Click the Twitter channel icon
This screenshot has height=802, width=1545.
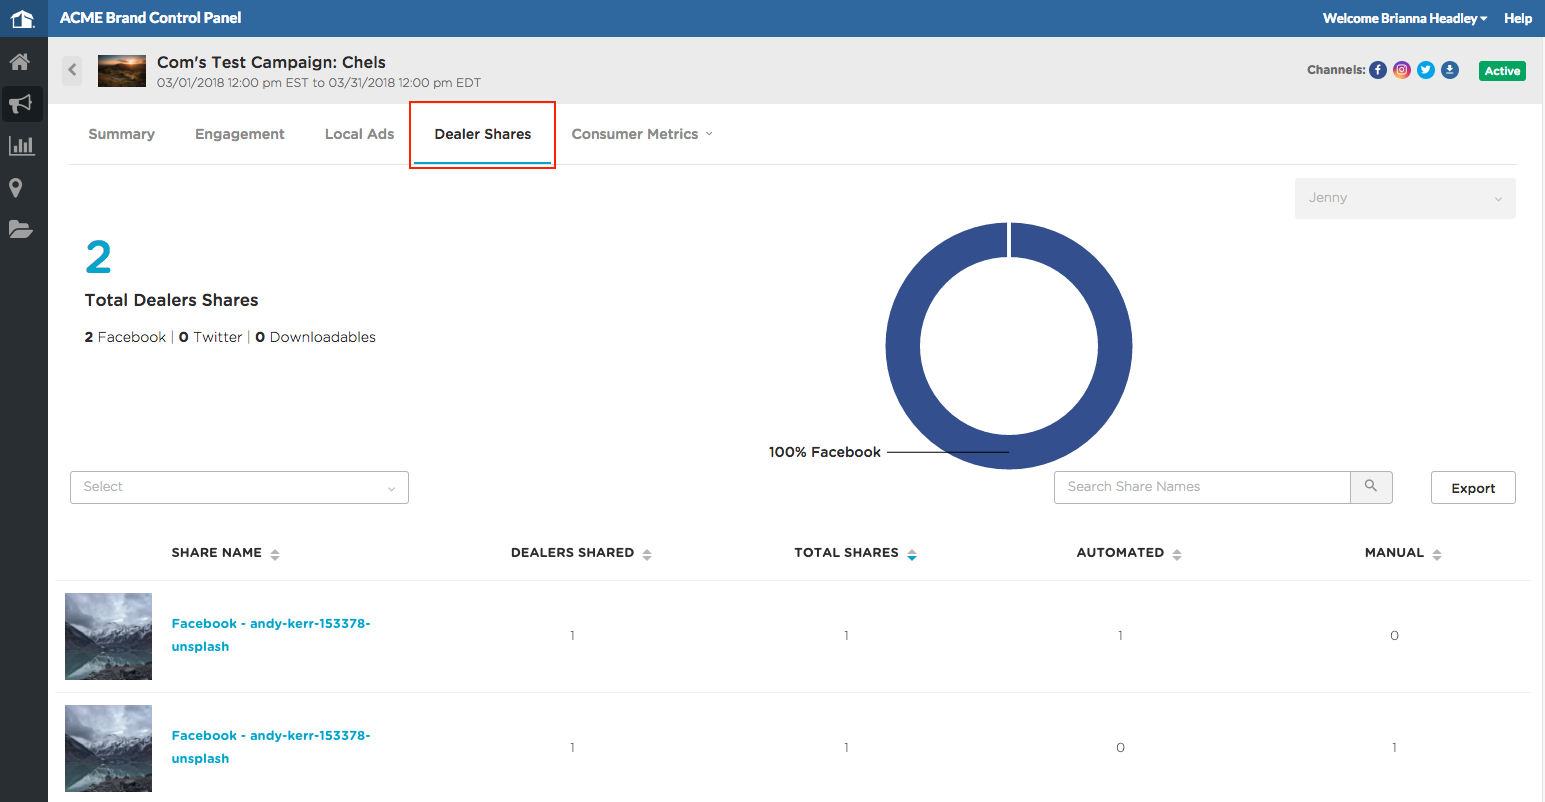(1426, 70)
